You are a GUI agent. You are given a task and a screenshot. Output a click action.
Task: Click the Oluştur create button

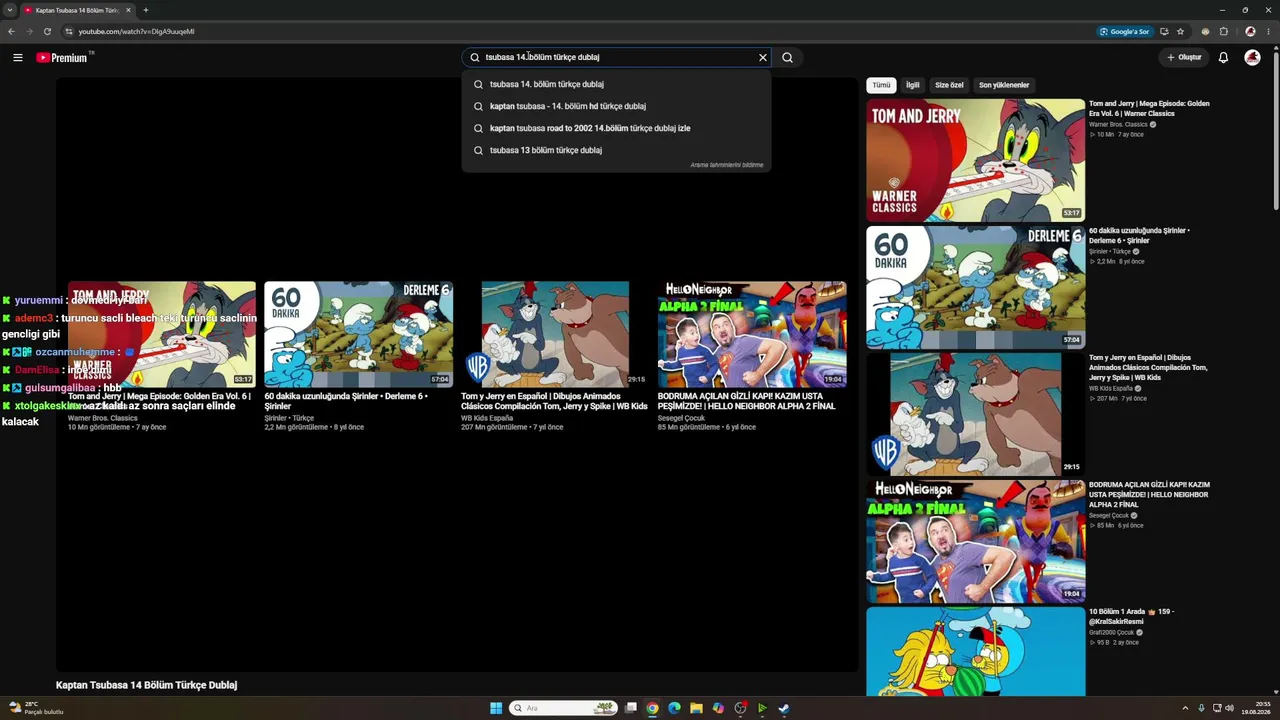click(1184, 58)
